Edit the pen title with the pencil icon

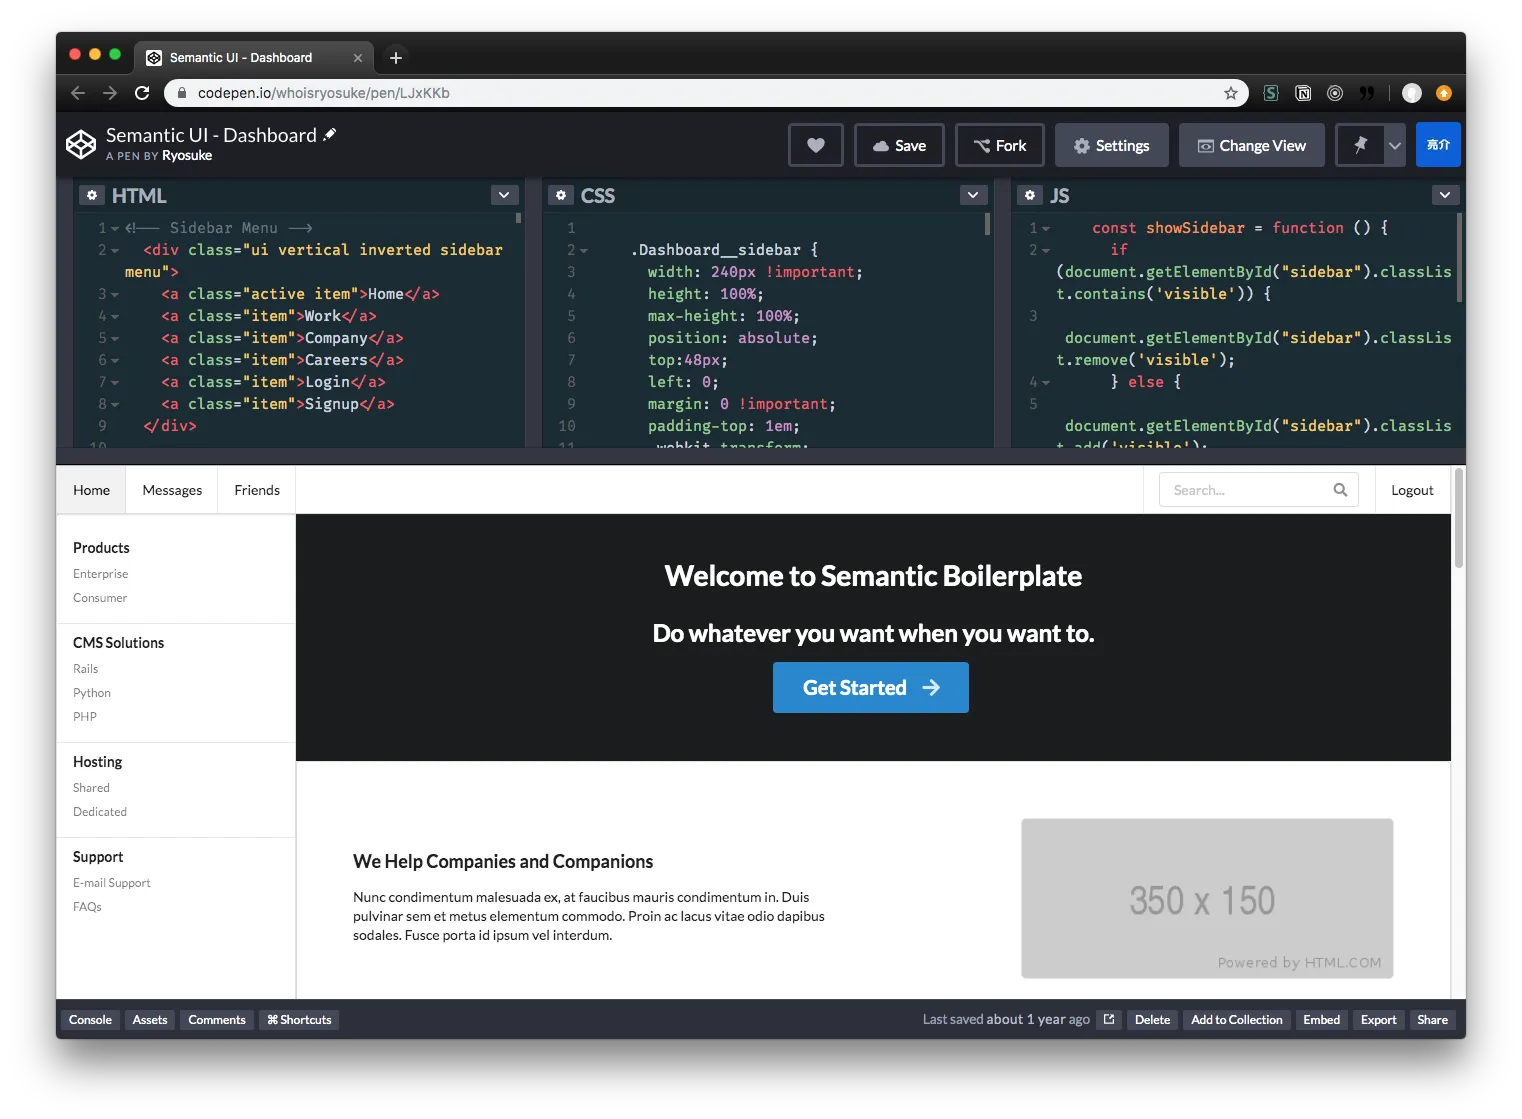tap(330, 133)
